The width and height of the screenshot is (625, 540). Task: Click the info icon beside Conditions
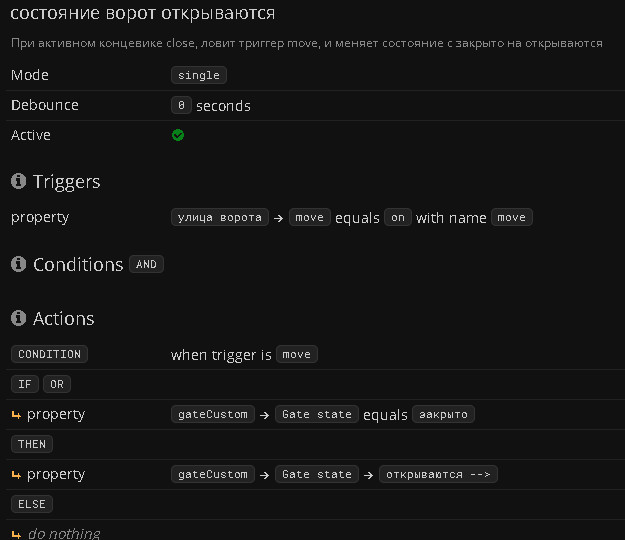pyautogui.click(x=18, y=265)
